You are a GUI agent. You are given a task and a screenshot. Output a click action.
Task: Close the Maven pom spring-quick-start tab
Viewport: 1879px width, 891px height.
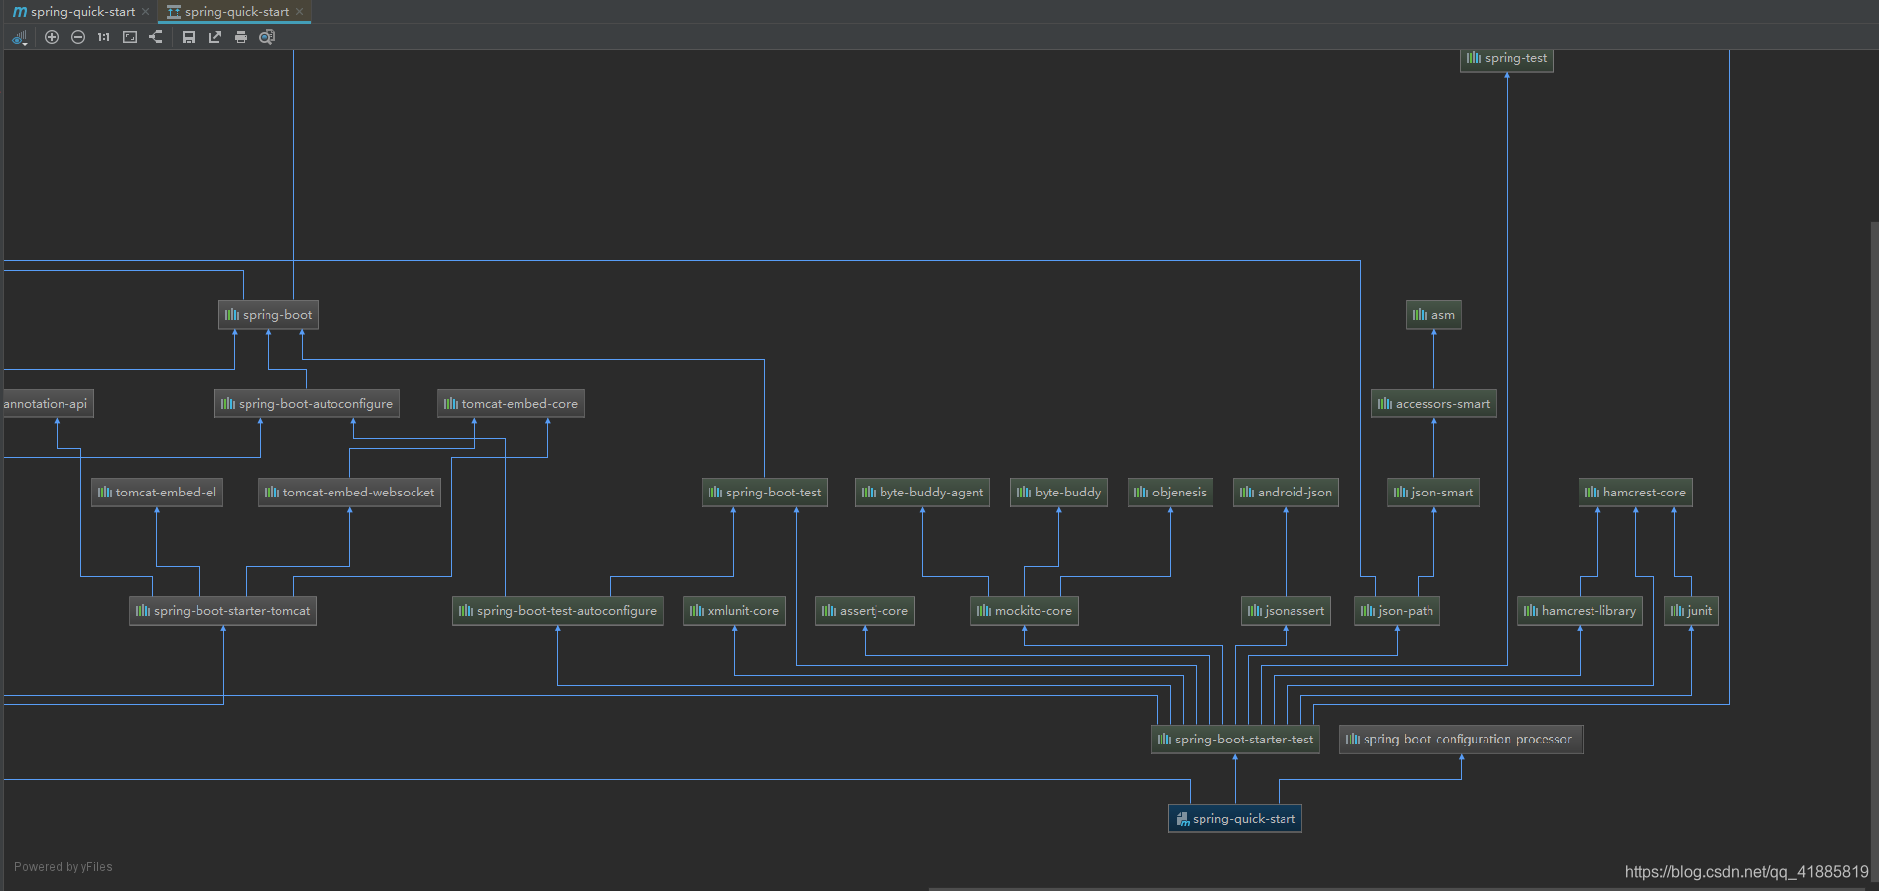(x=146, y=12)
